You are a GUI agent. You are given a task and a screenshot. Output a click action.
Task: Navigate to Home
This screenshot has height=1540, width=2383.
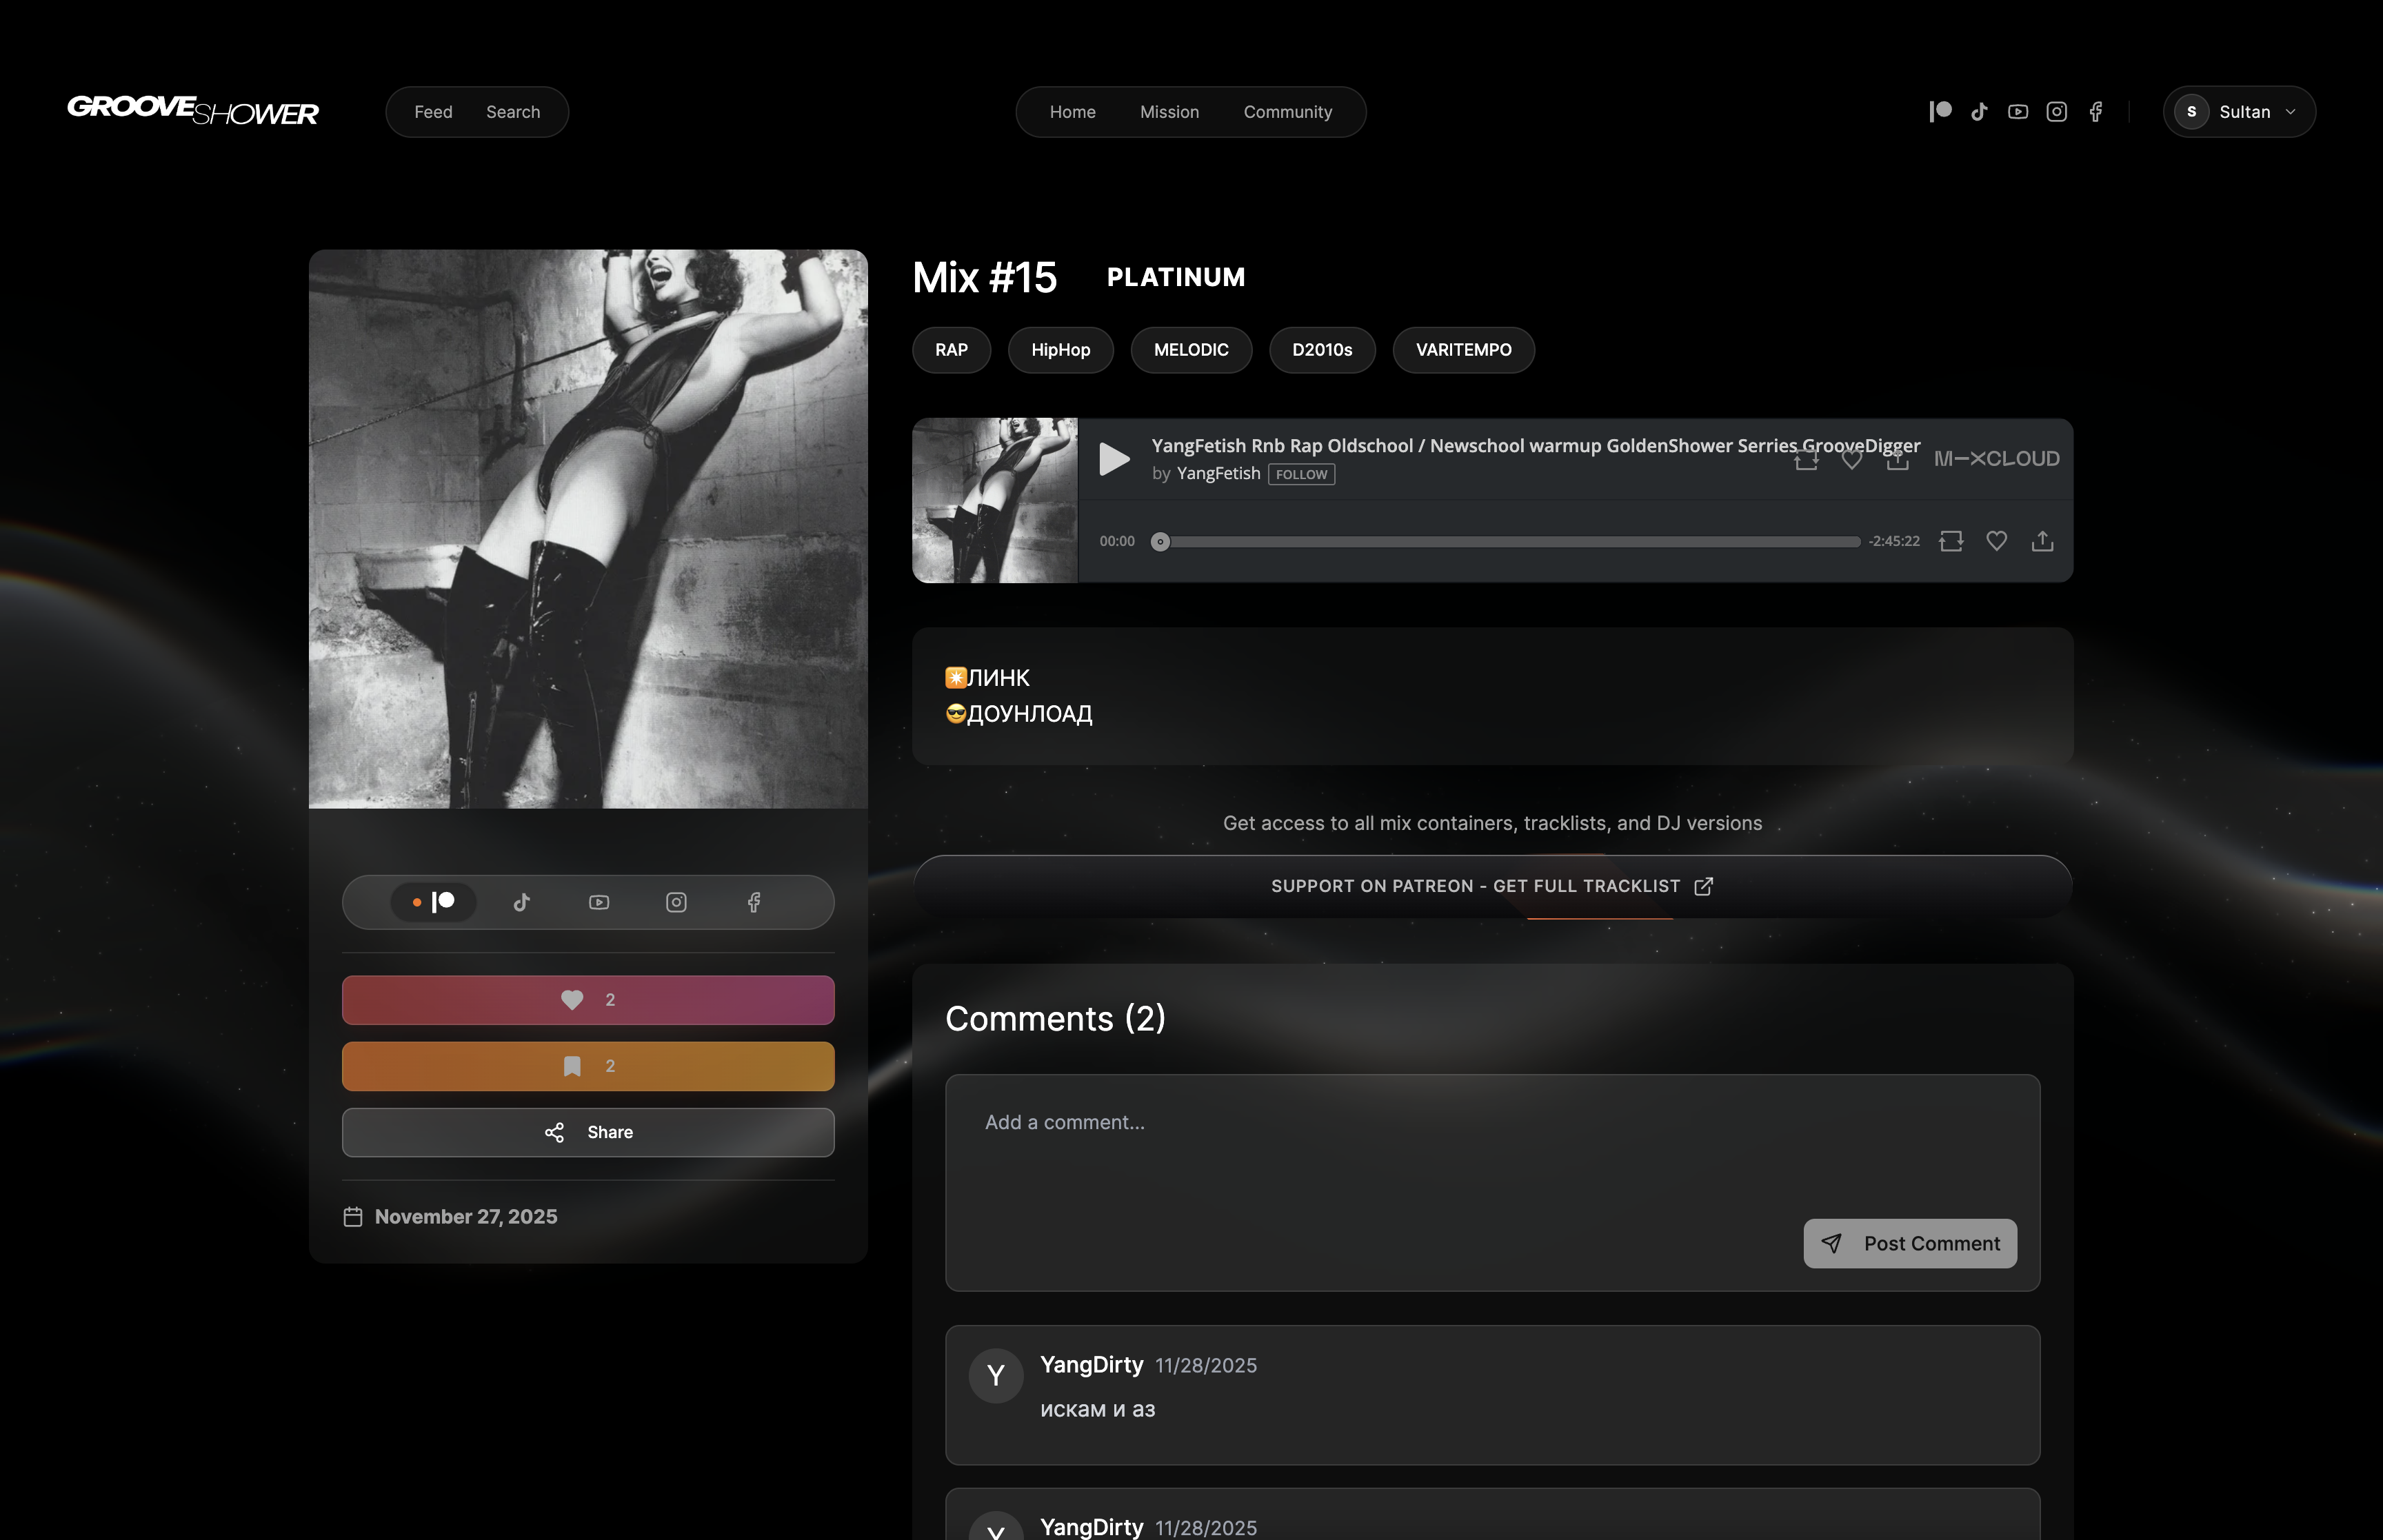[1072, 111]
